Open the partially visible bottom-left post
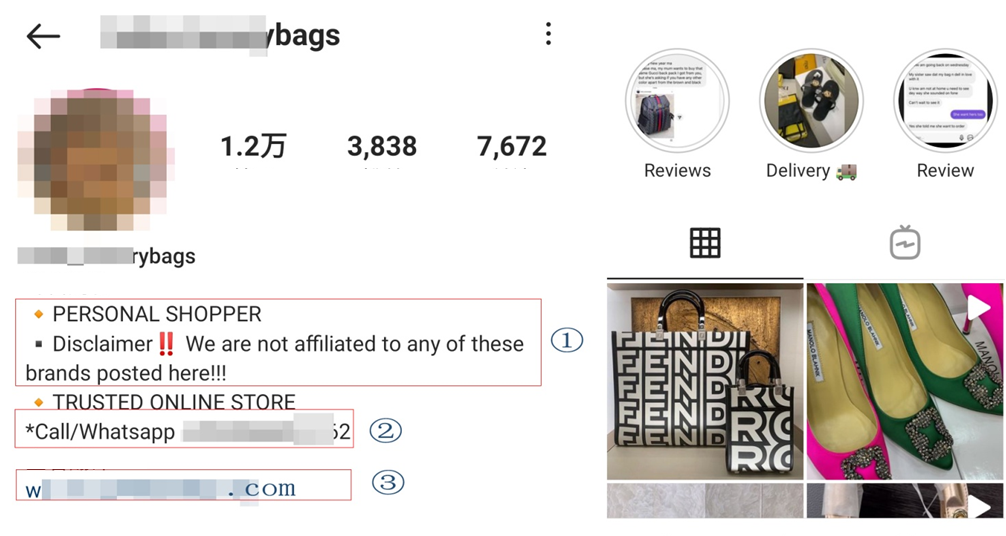Viewport: 1006px width, 536px height. point(704,501)
